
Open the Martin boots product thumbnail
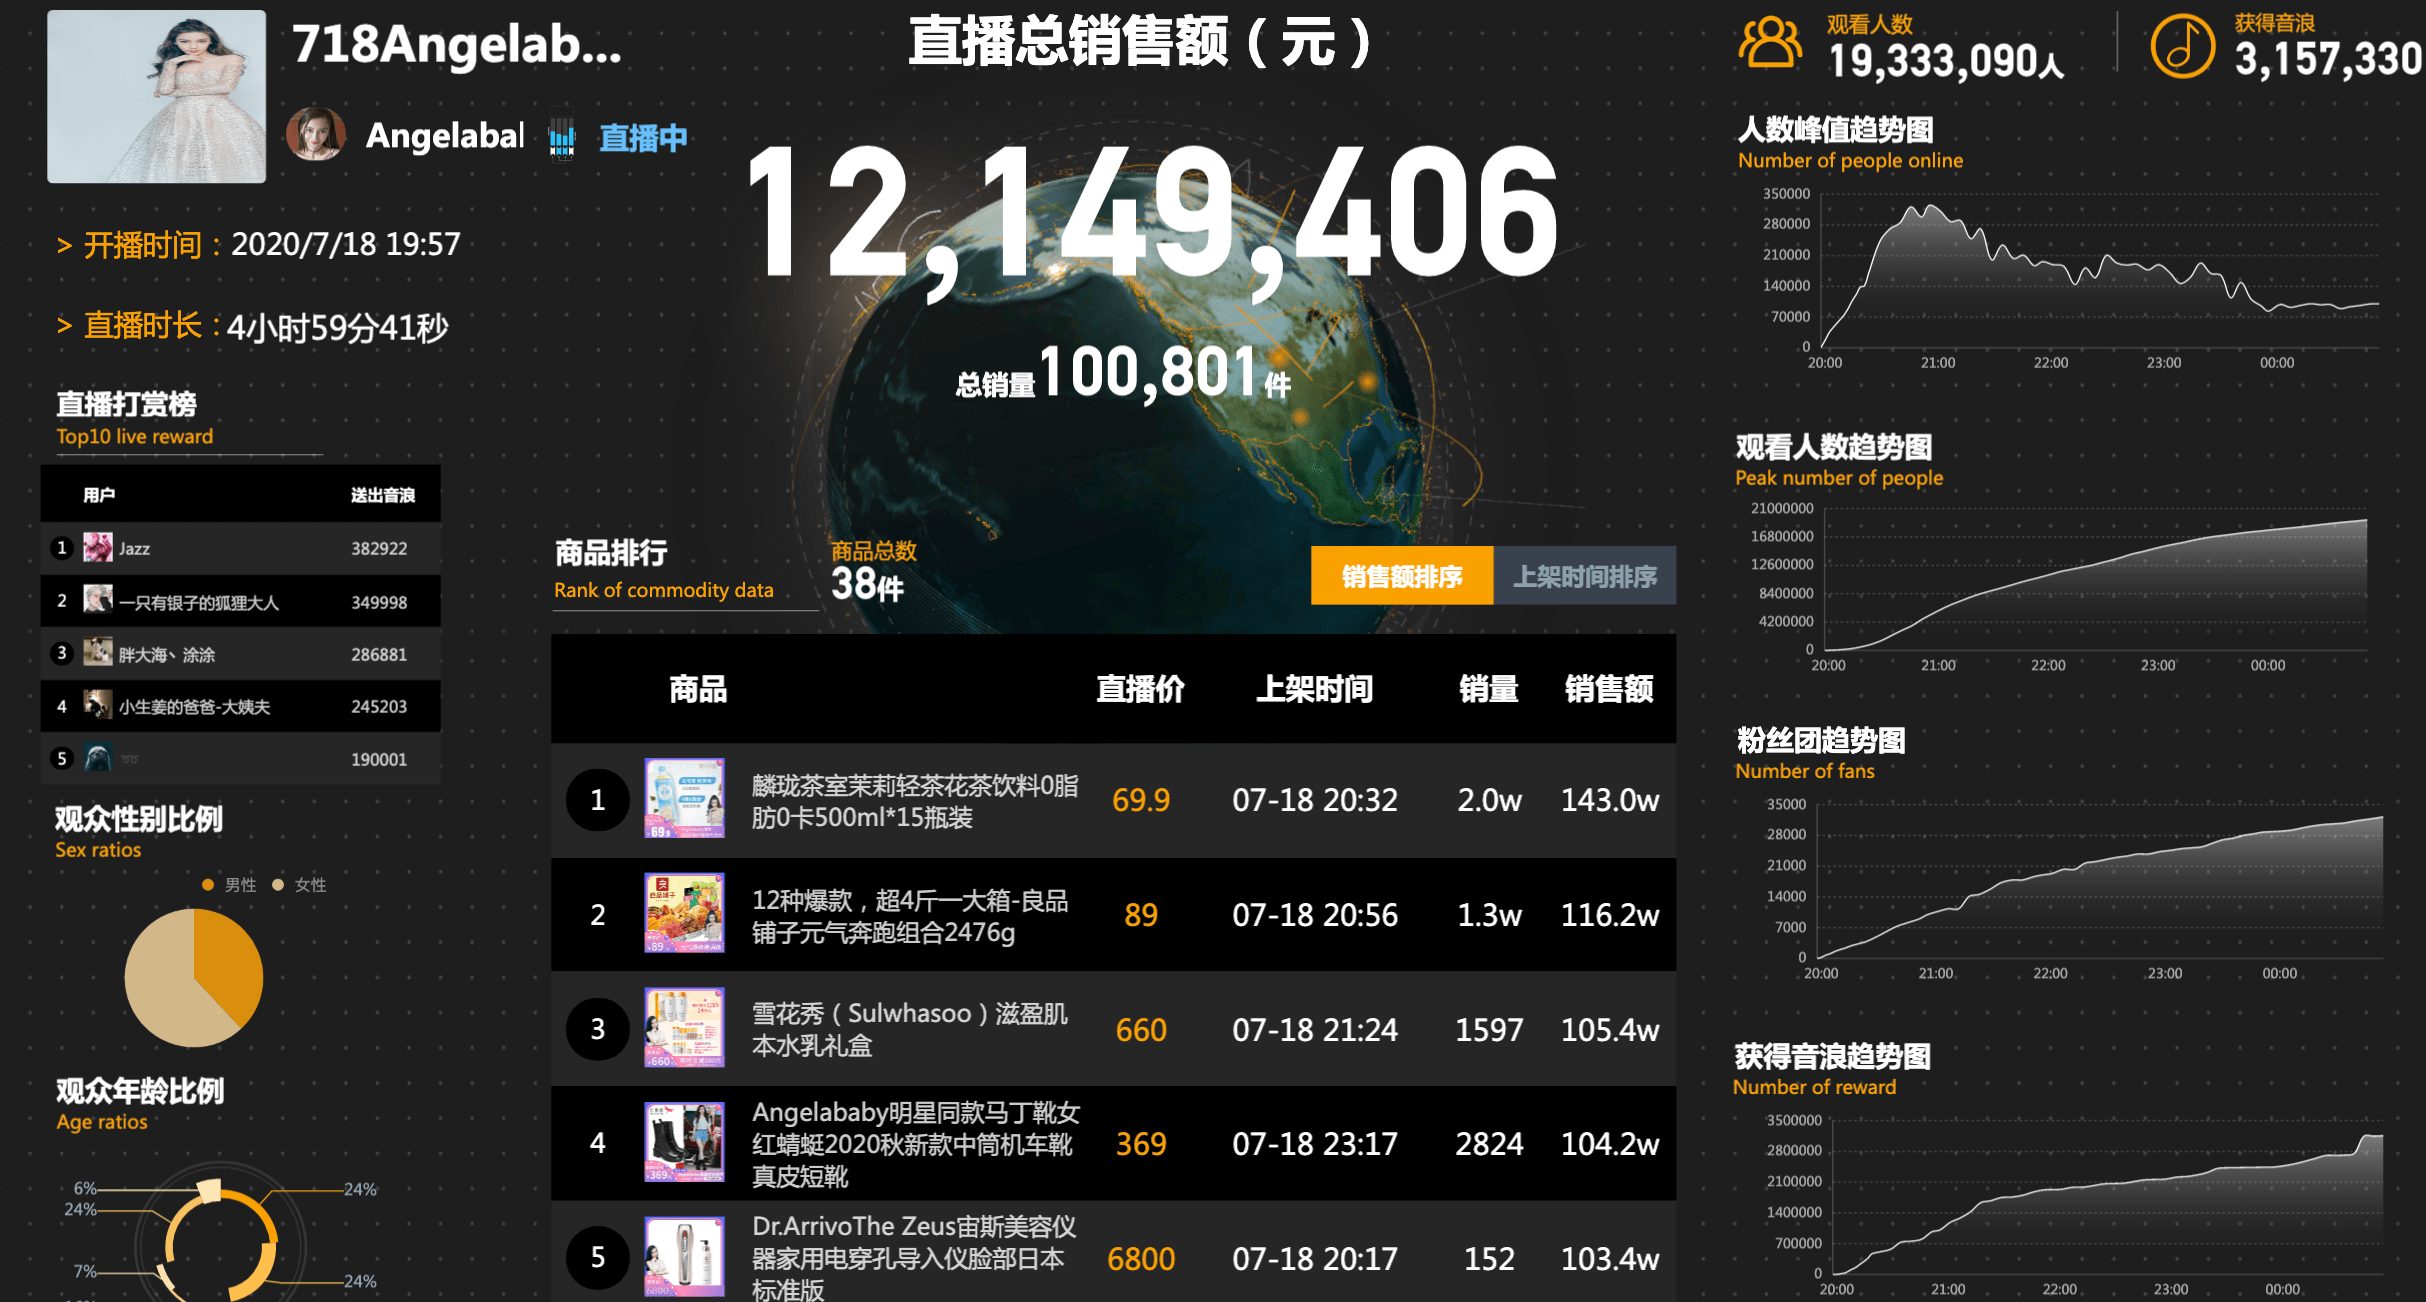coord(684,1142)
